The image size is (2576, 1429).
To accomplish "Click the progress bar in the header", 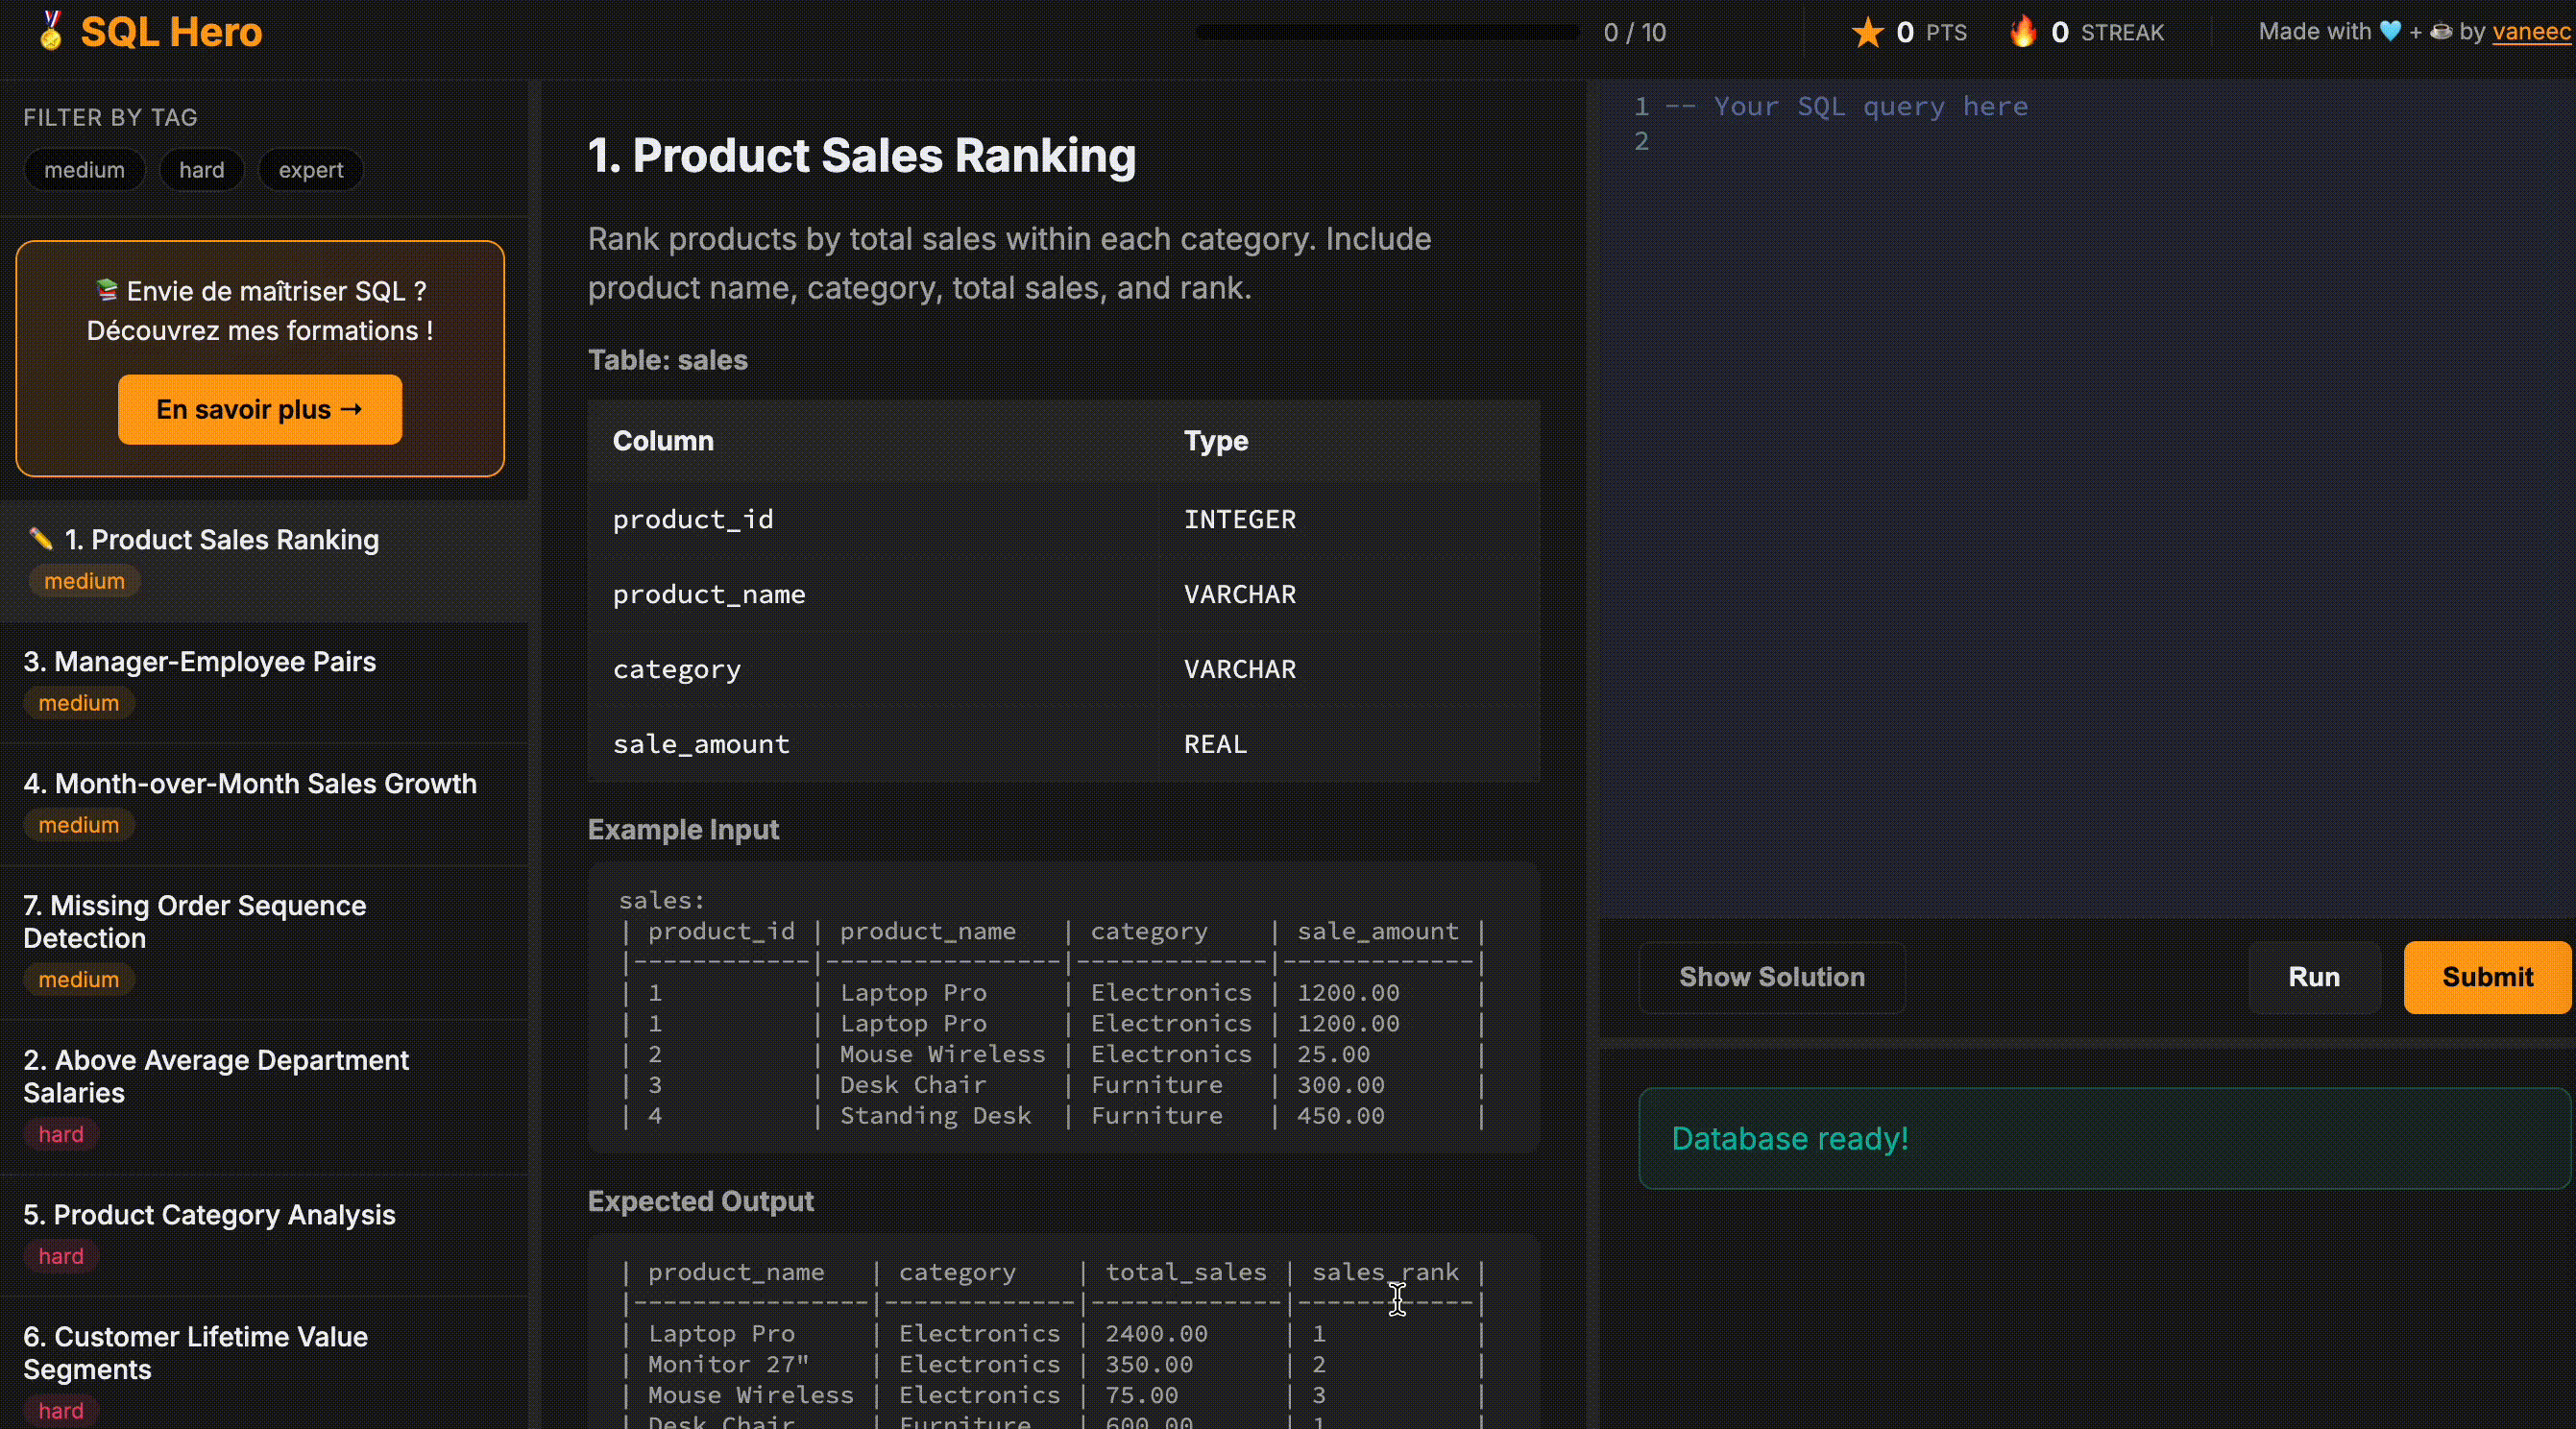I will [1387, 33].
